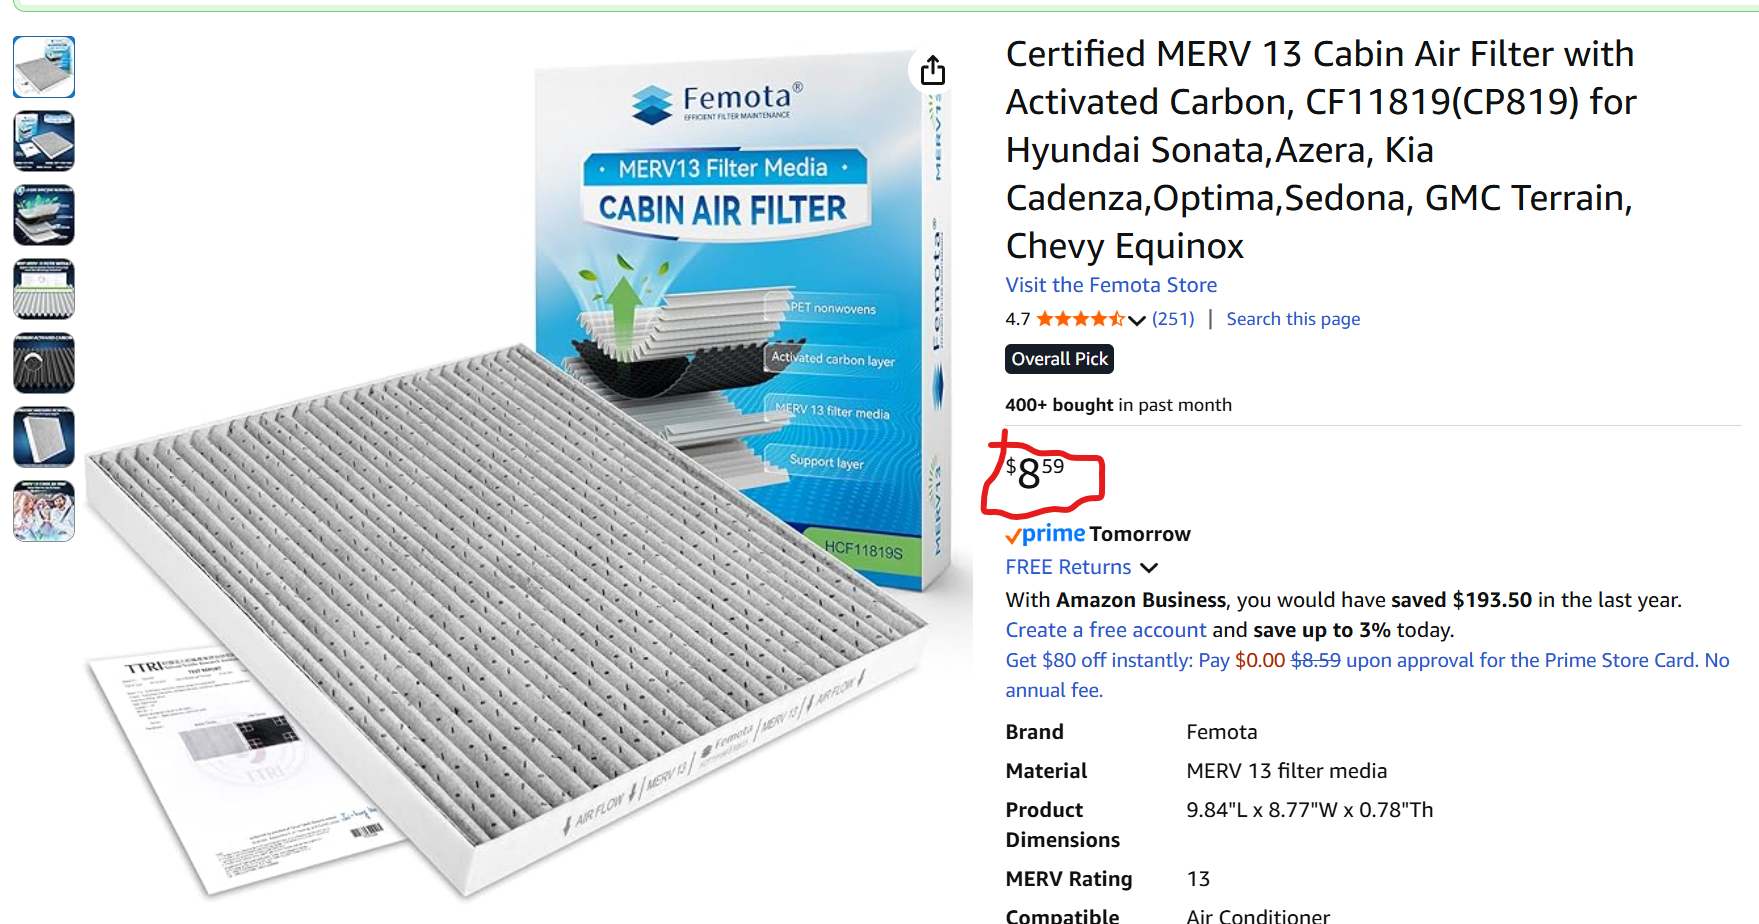This screenshot has height=924, width=1759.
Task: Click Search this page link
Action: [1293, 319]
